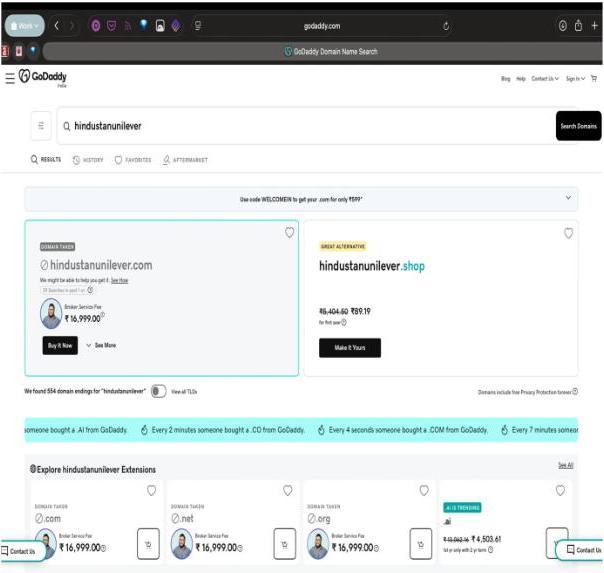Open the Sign In dropdown

click(575, 79)
